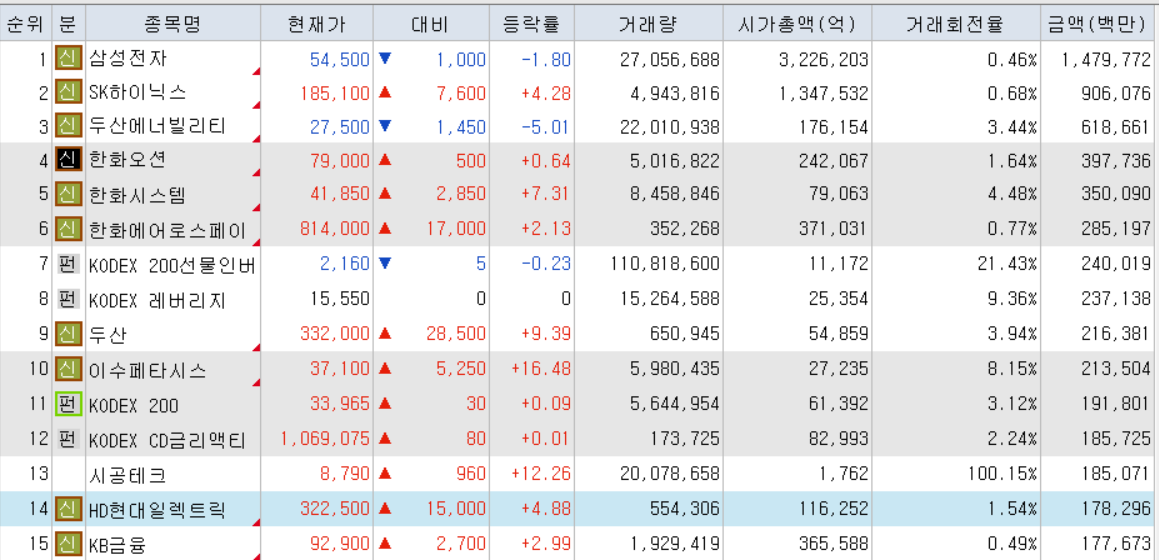Click the current price 54,500
Screen dimensions: 1159x560
(340, 59)
